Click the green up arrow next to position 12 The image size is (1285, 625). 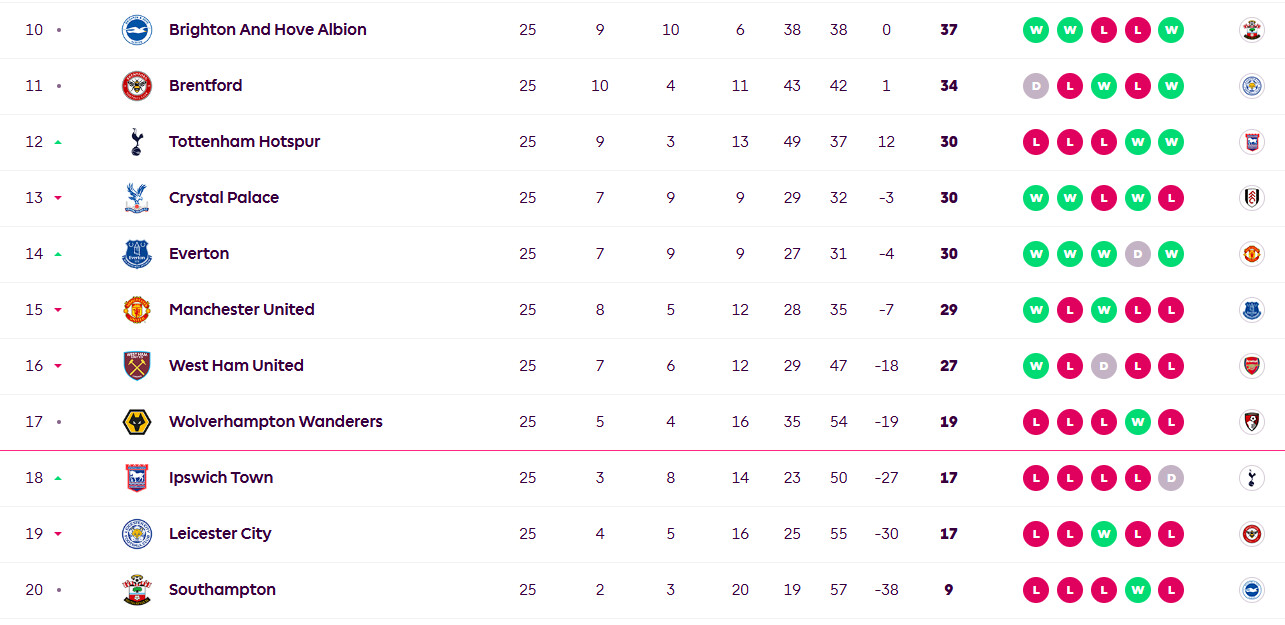click(x=58, y=142)
